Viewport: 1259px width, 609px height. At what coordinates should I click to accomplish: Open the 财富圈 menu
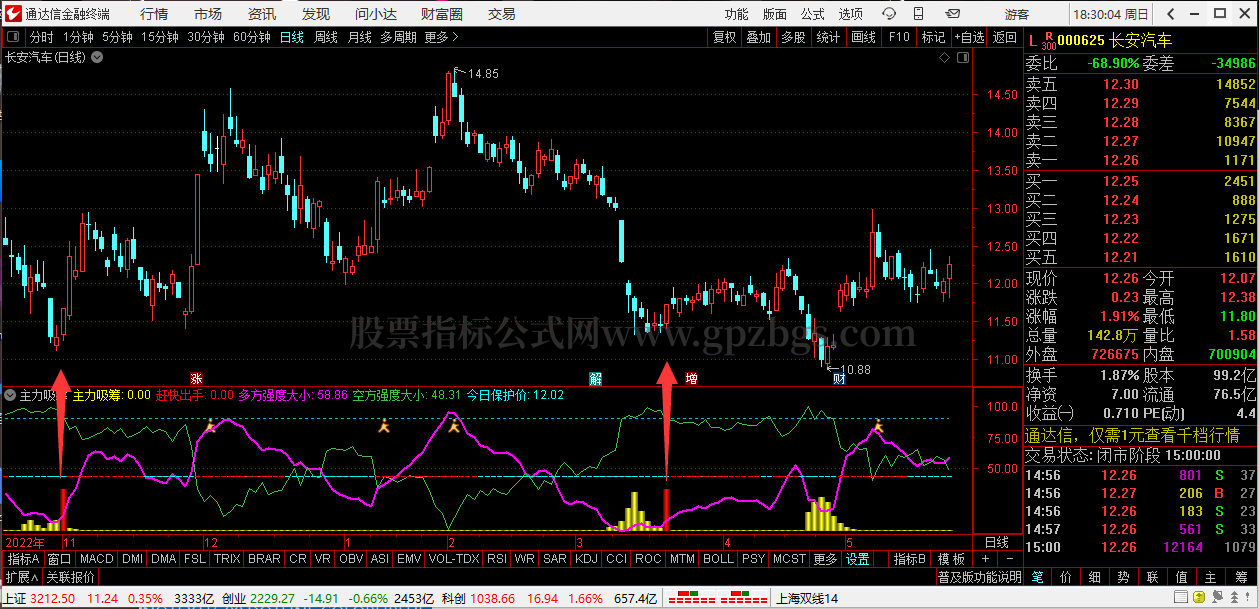[x=442, y=14]
